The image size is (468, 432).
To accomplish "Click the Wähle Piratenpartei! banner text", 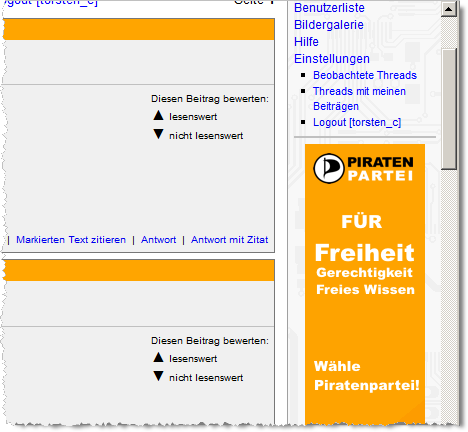I will (x=366, y=376).
